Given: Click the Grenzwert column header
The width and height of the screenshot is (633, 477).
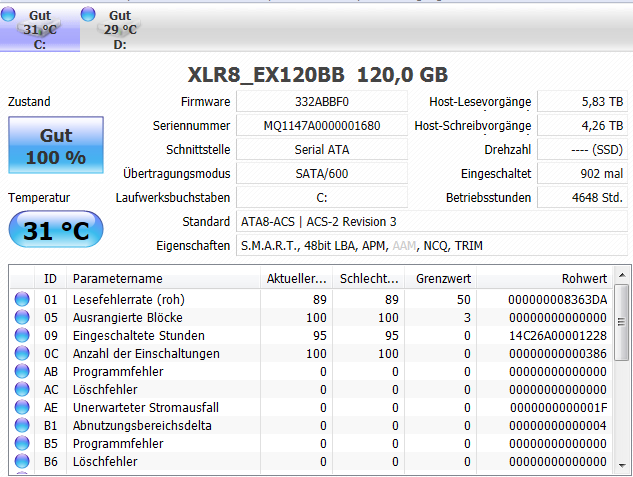Looking at the screenshot, I should (x=441, y=278).
